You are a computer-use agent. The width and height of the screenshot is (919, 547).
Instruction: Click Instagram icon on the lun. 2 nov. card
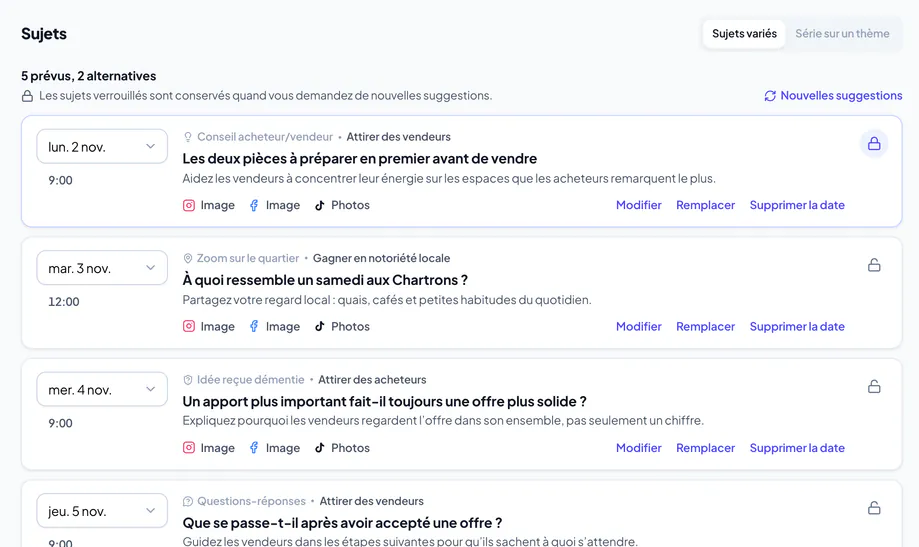pos(189,205)
